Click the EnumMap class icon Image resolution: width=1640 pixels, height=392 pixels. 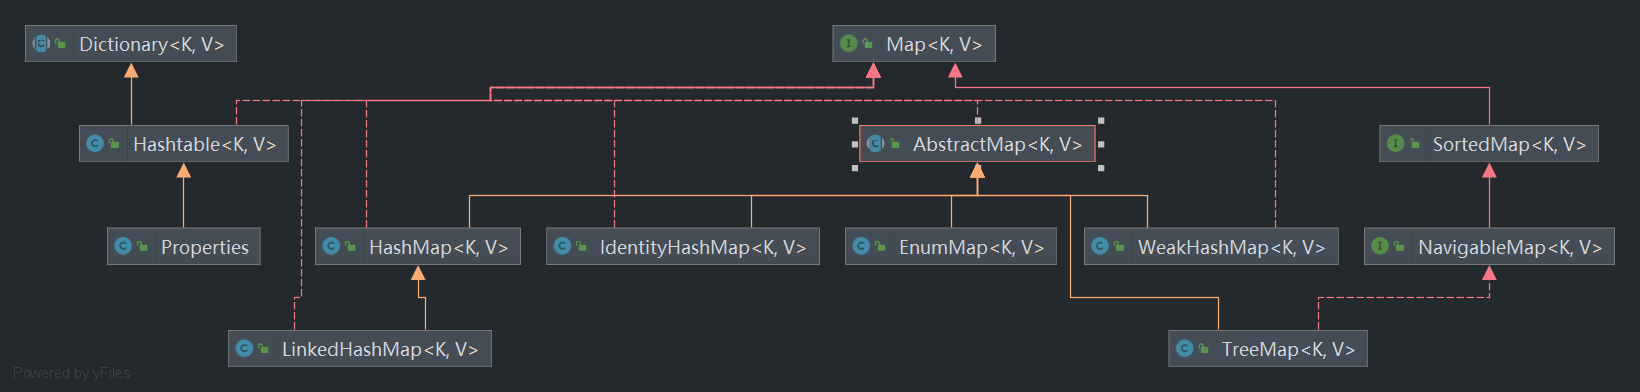[x=861, y=246]
